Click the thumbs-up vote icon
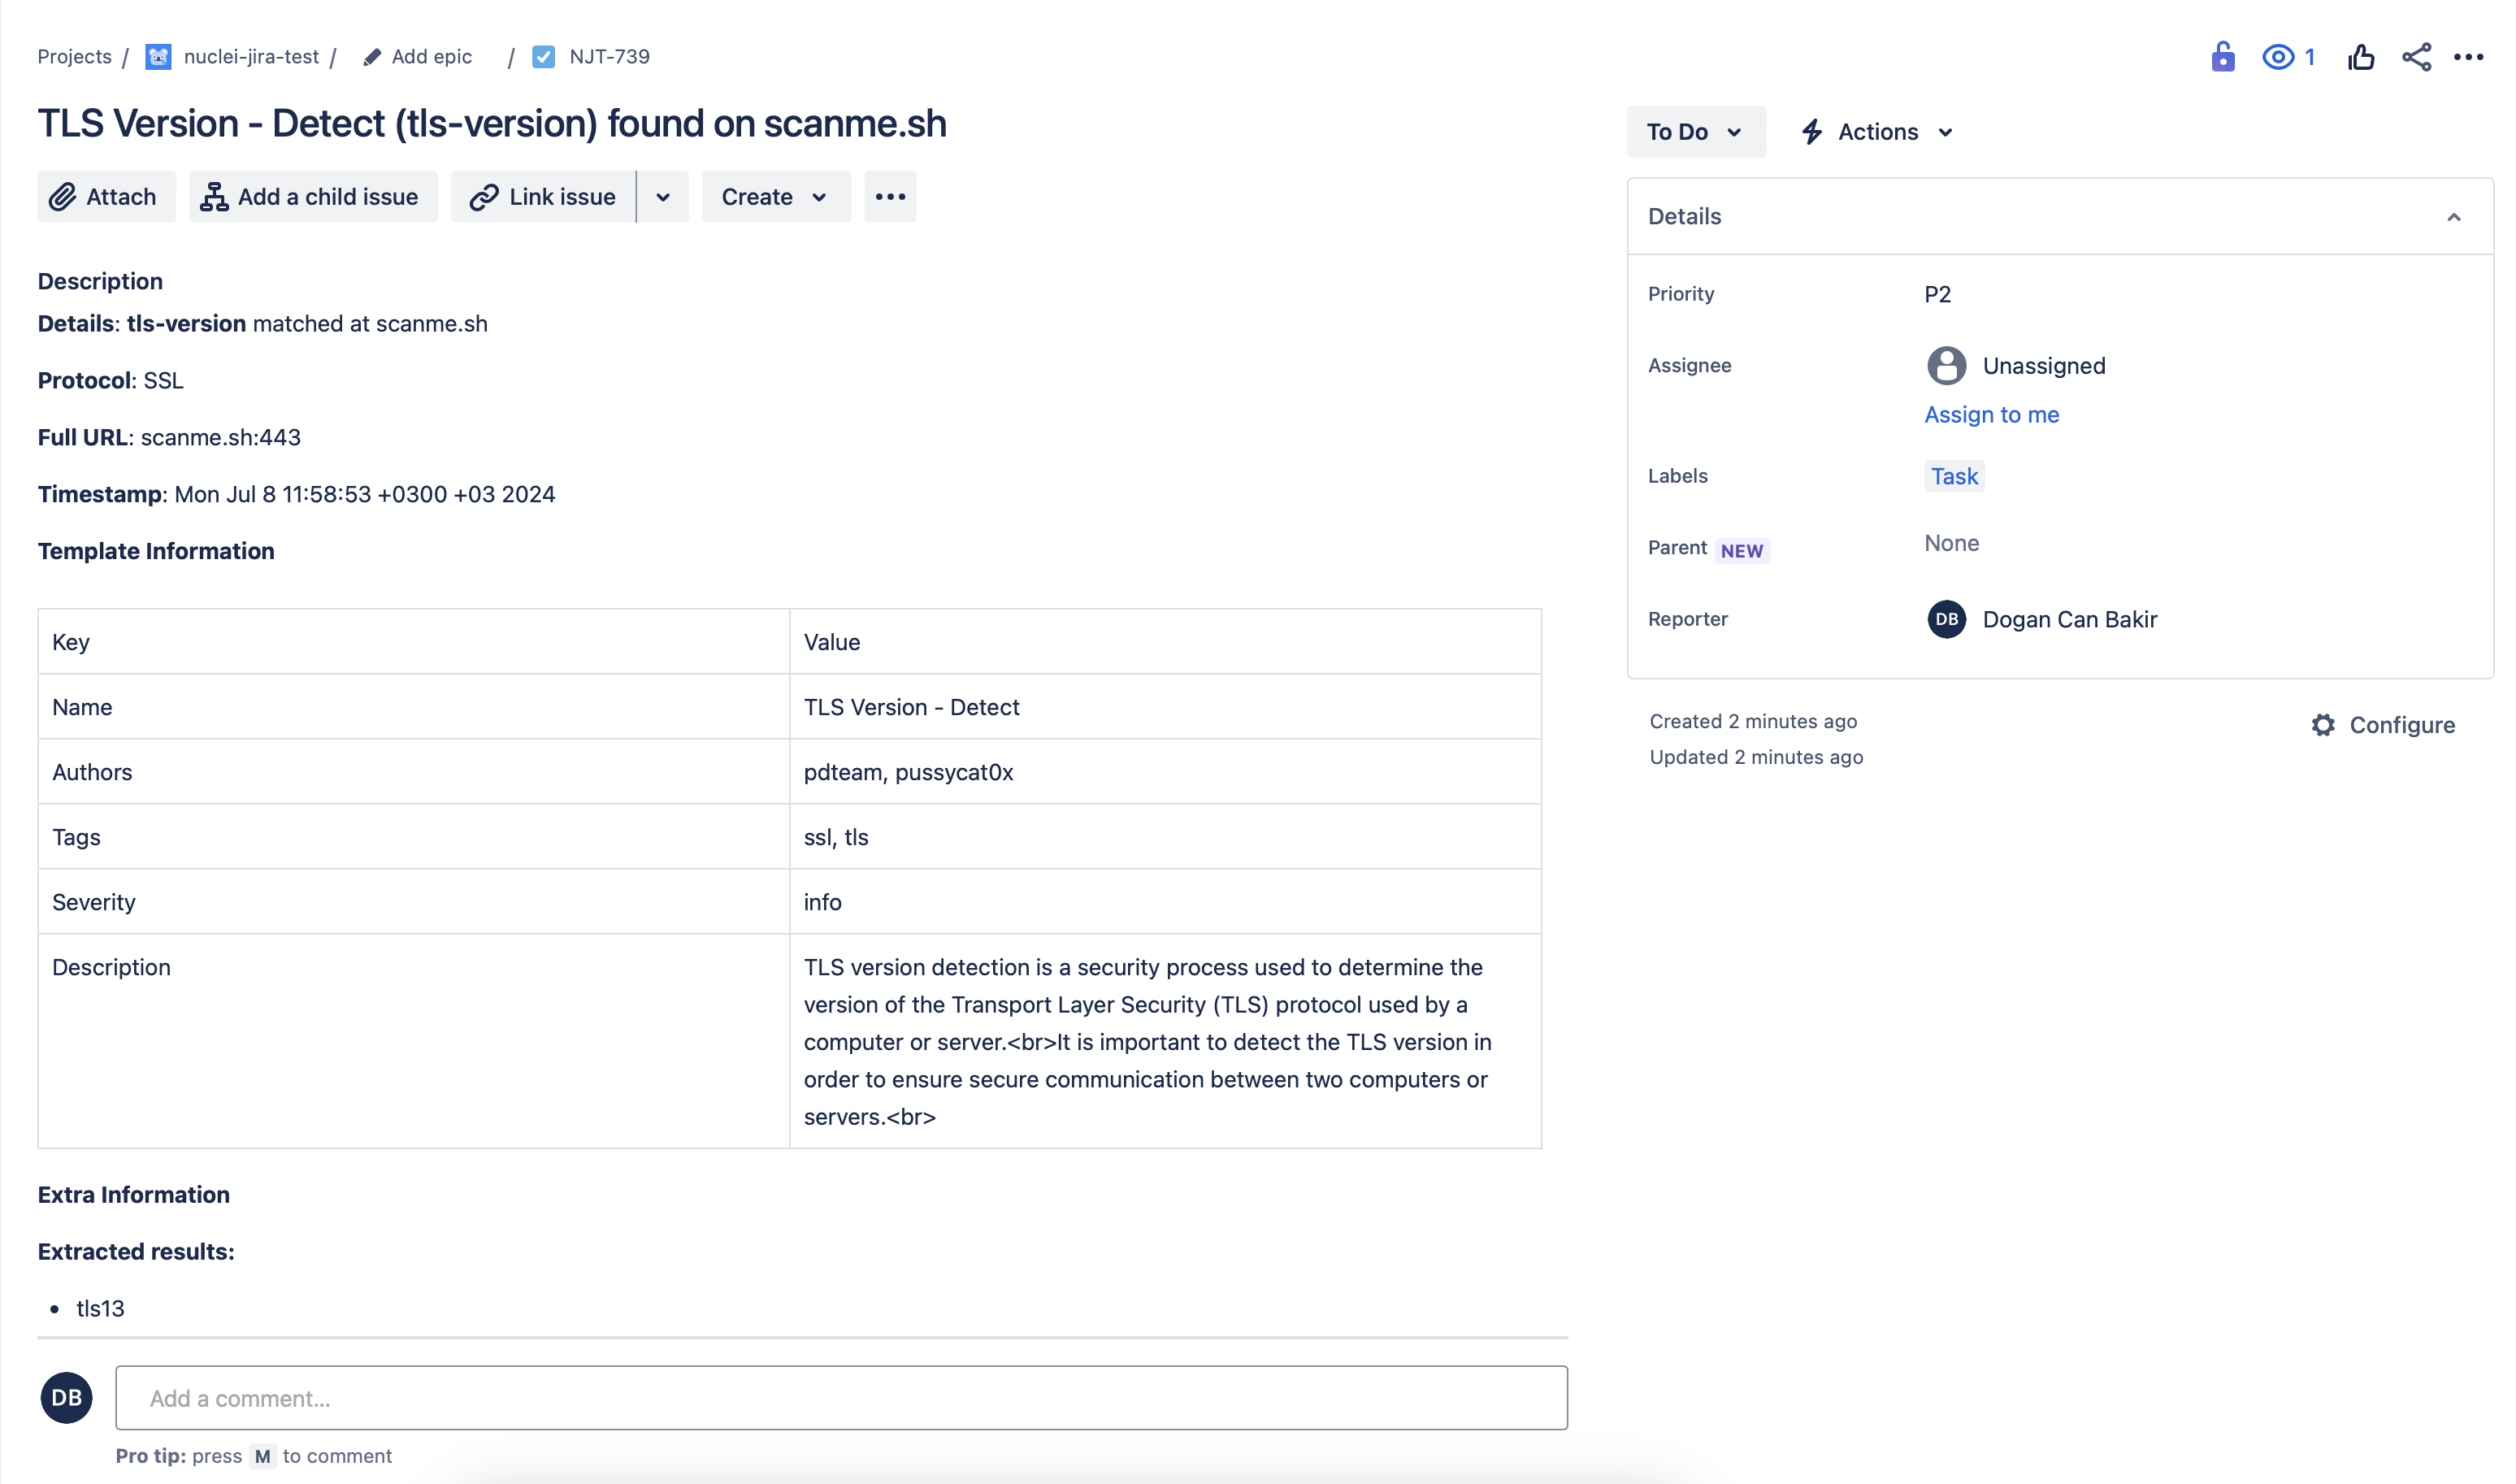The height and width of the screenshot is (1484, 2516). click(x=2361, y=57)
